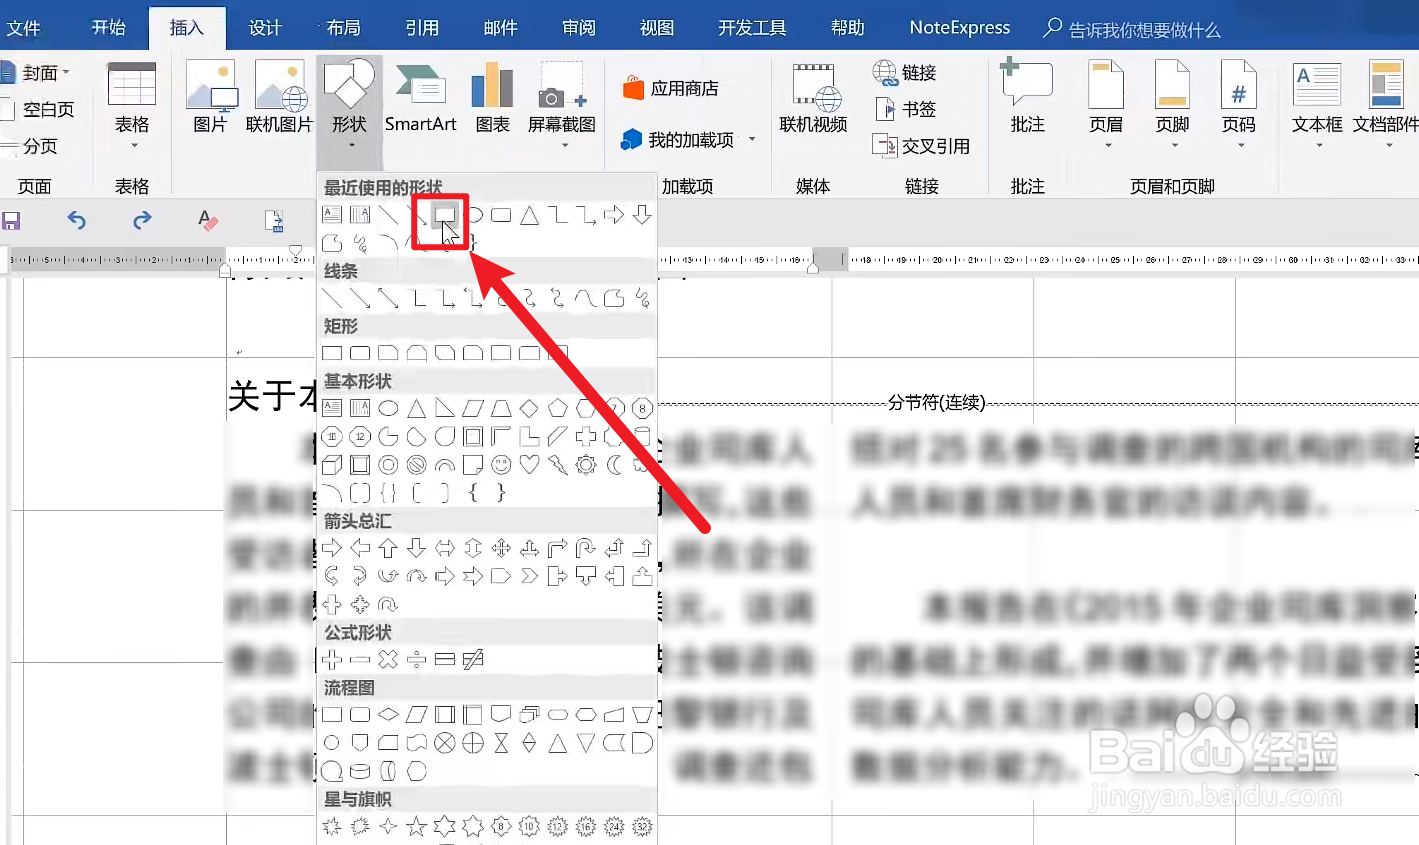Screen dimensions: 1419x845
Task: Choose the cube shape in basic shapes
Action: point(332,464)
